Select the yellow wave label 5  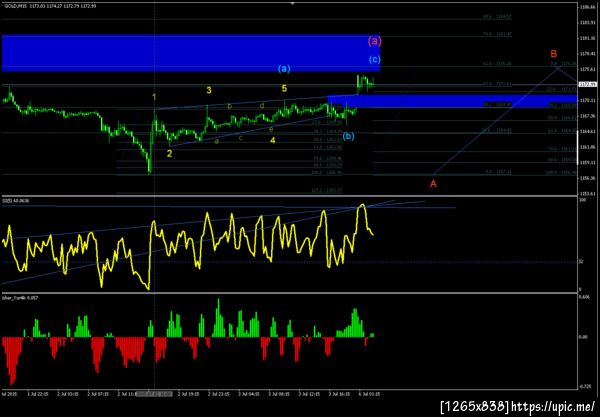pyautogui.click(x=284, y=88)
